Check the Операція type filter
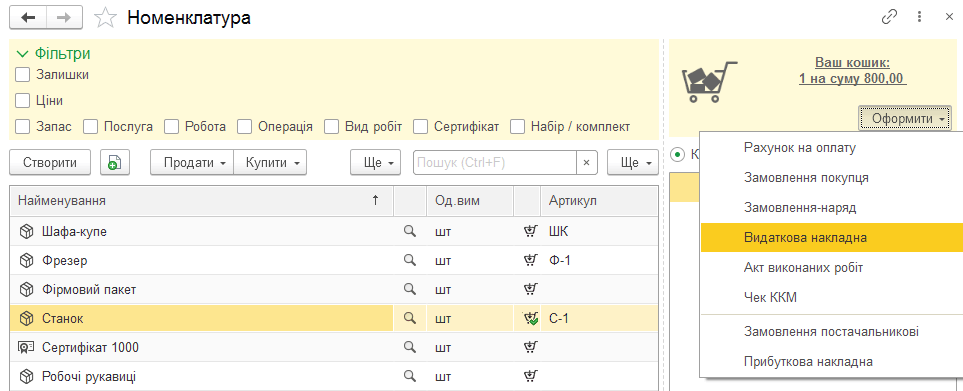The width and height of the screenshot is (963, 391). click(245, 127)
